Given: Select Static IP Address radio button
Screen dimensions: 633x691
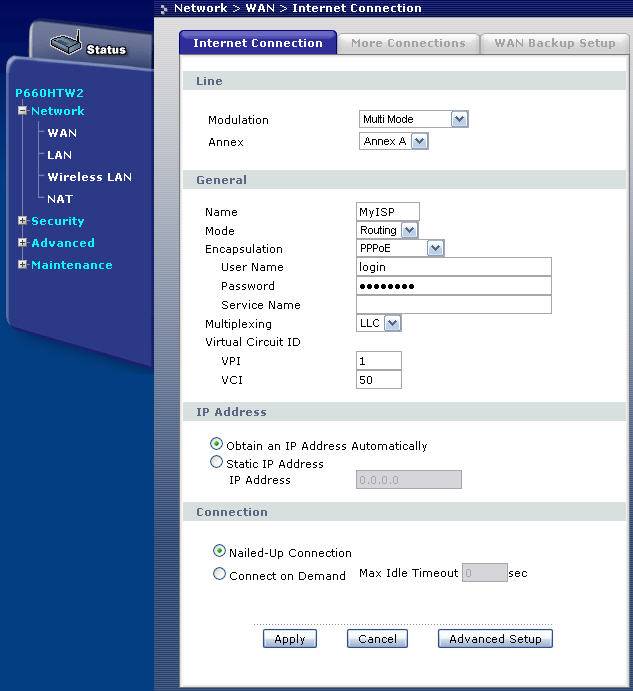Looking at the screenshot, I should tap(217, 463).
